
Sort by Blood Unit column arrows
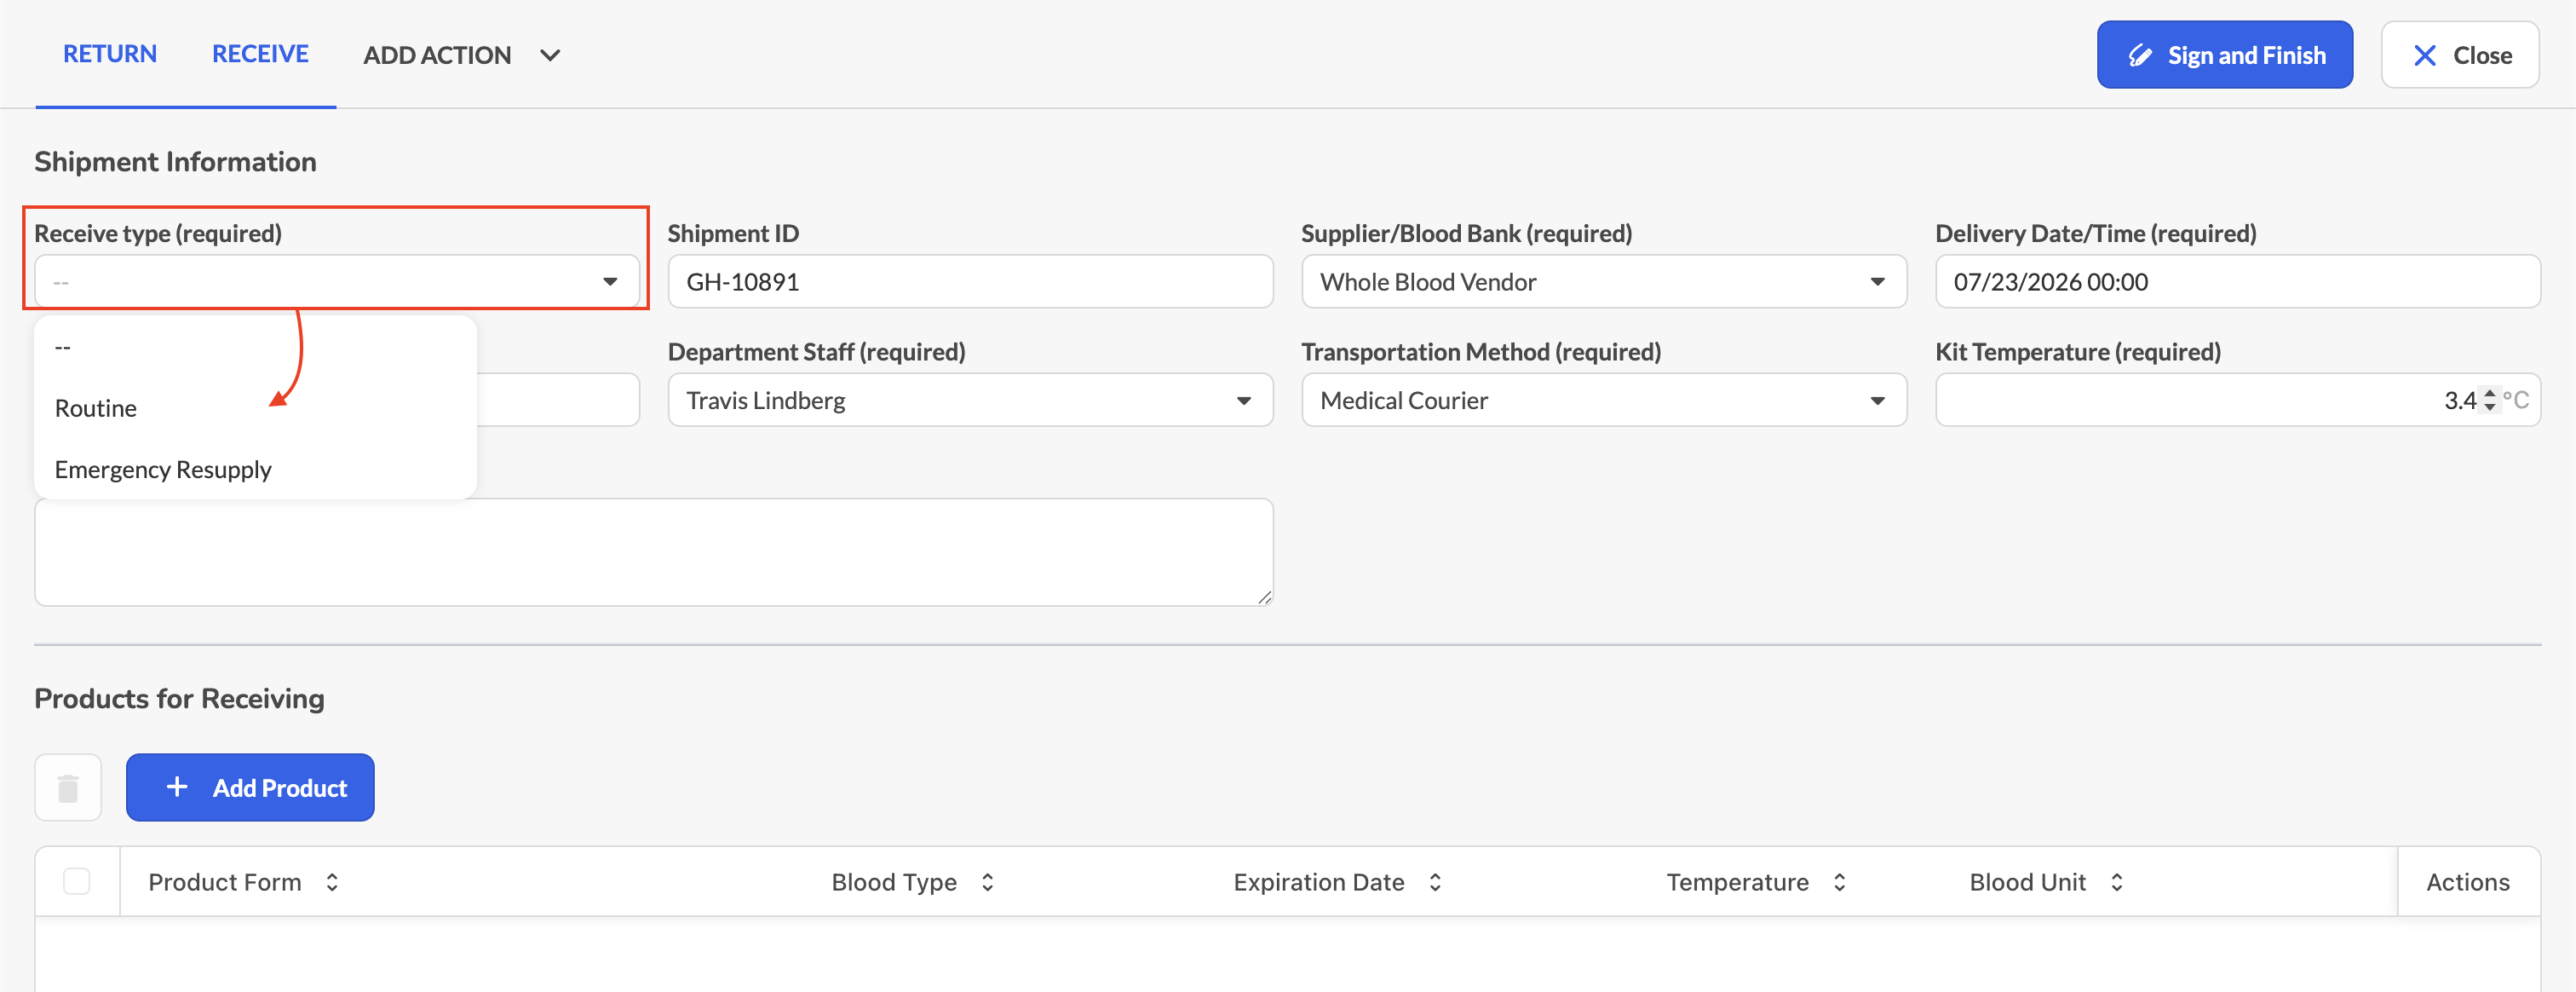(2117, 882)
